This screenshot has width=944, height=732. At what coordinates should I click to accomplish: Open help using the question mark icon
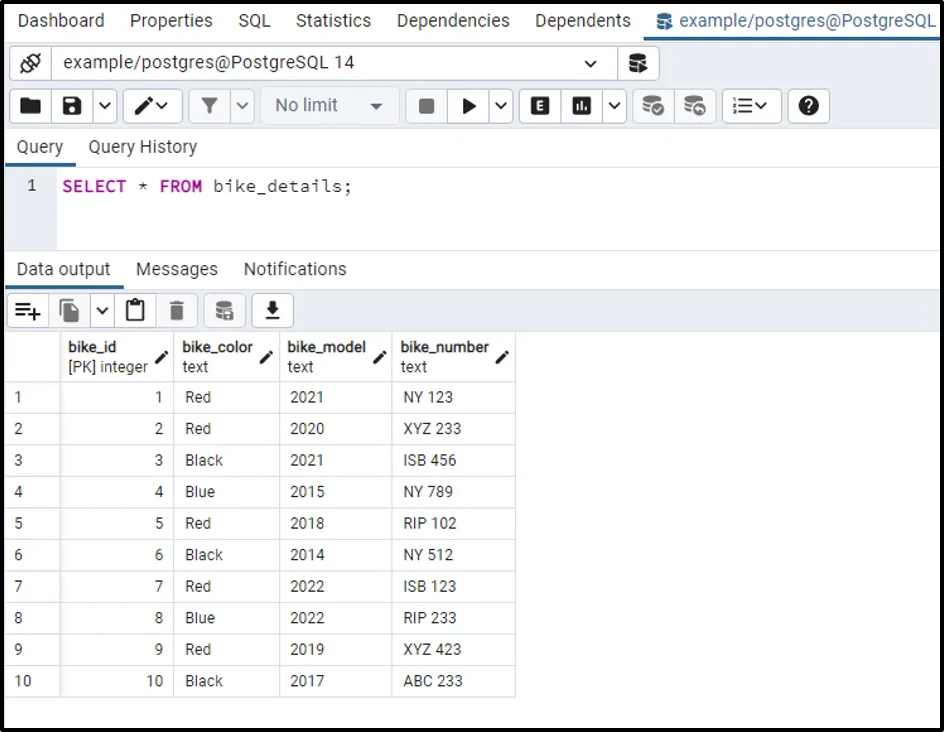point(808,106)
